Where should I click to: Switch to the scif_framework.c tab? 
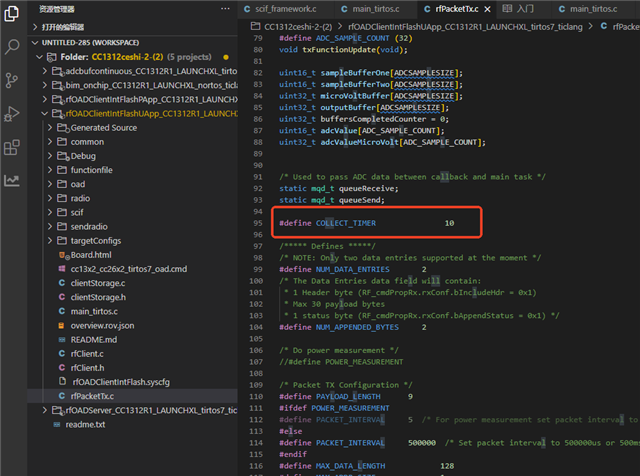click(283, 8)
